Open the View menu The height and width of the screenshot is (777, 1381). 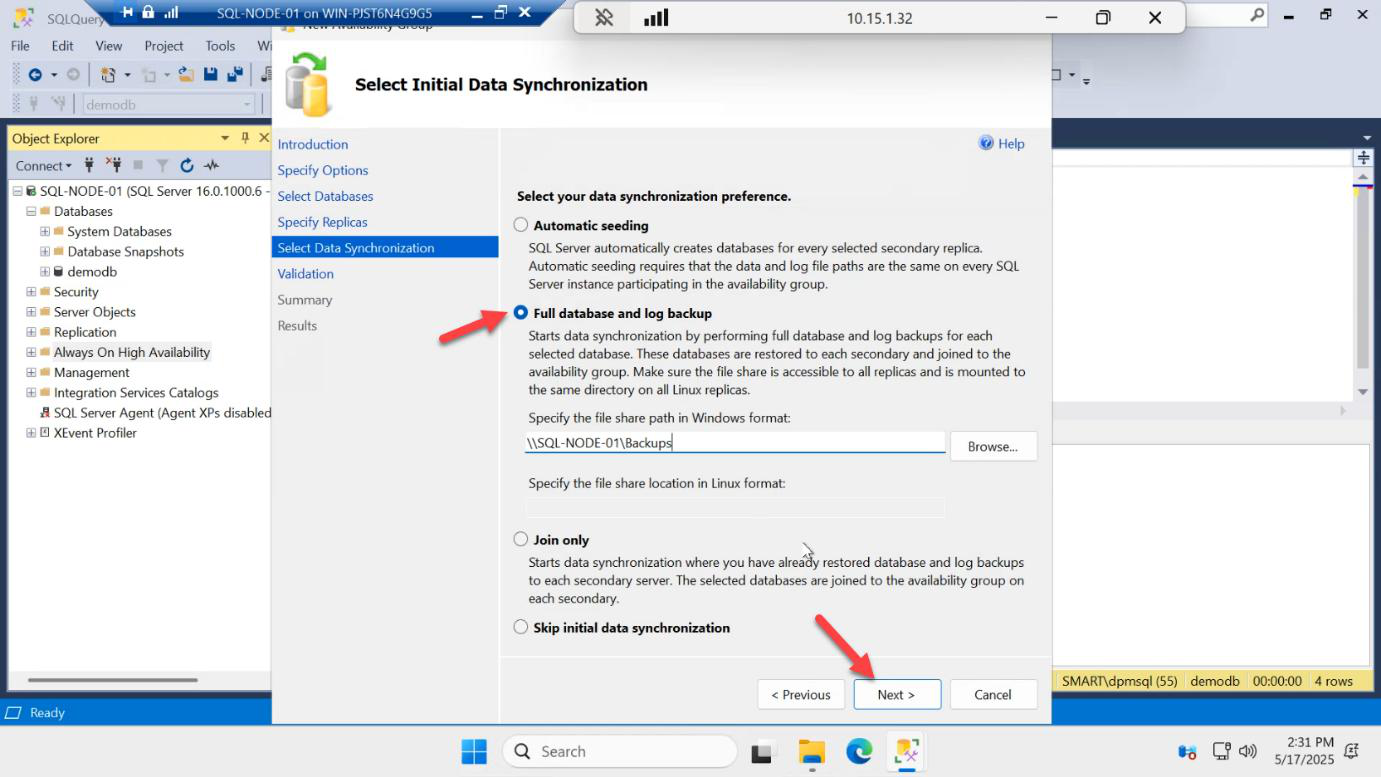[x=109, y=45]
